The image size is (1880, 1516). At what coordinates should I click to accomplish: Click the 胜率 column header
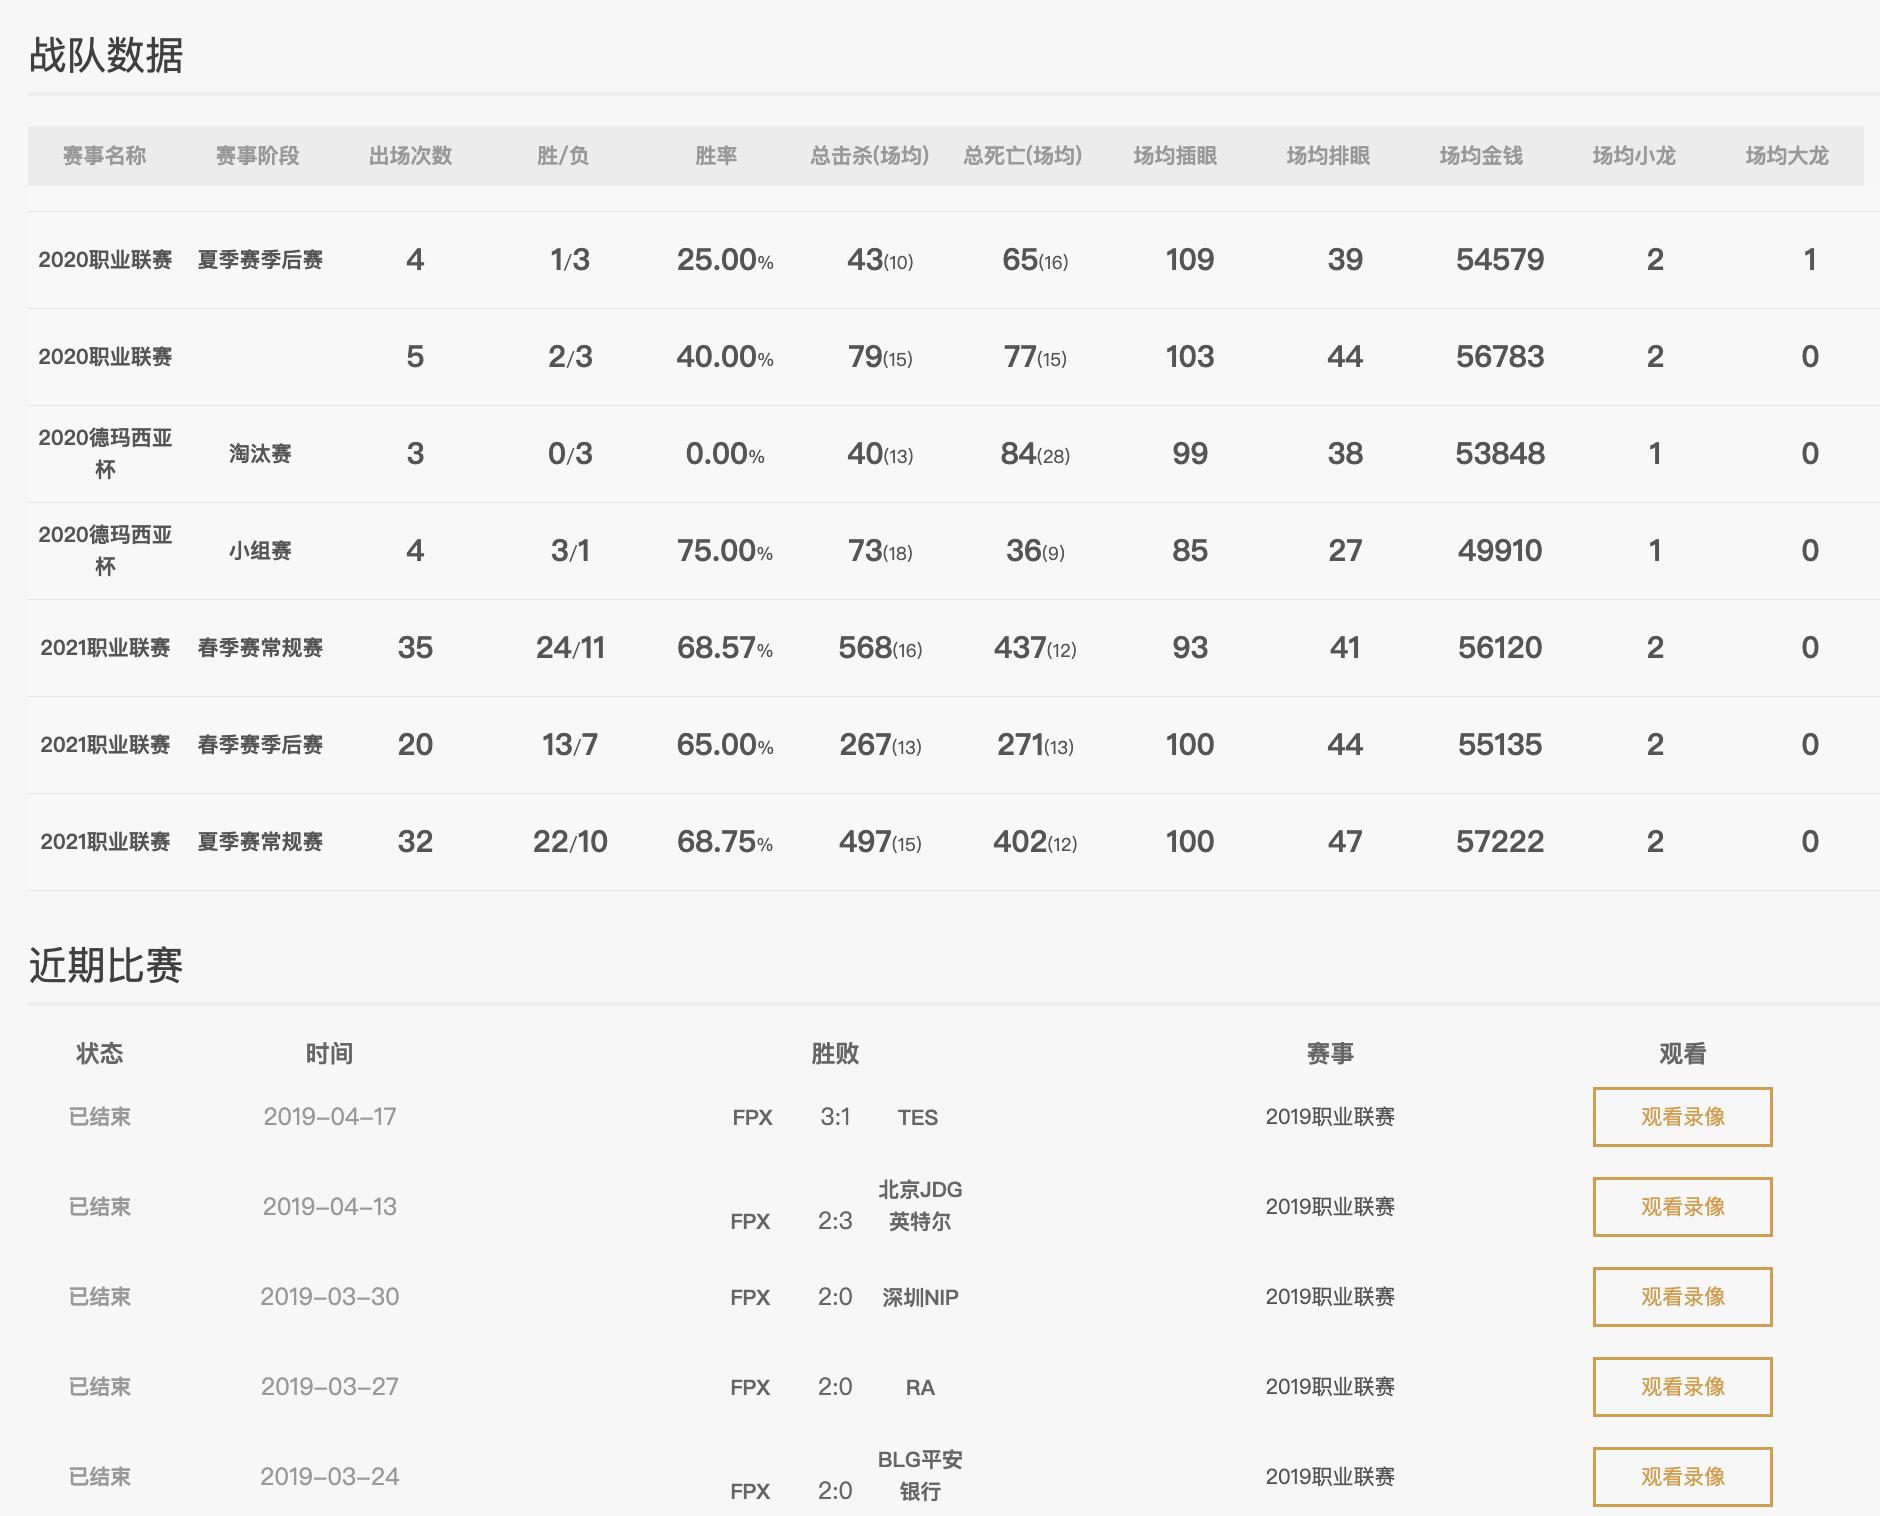[716, 156]
